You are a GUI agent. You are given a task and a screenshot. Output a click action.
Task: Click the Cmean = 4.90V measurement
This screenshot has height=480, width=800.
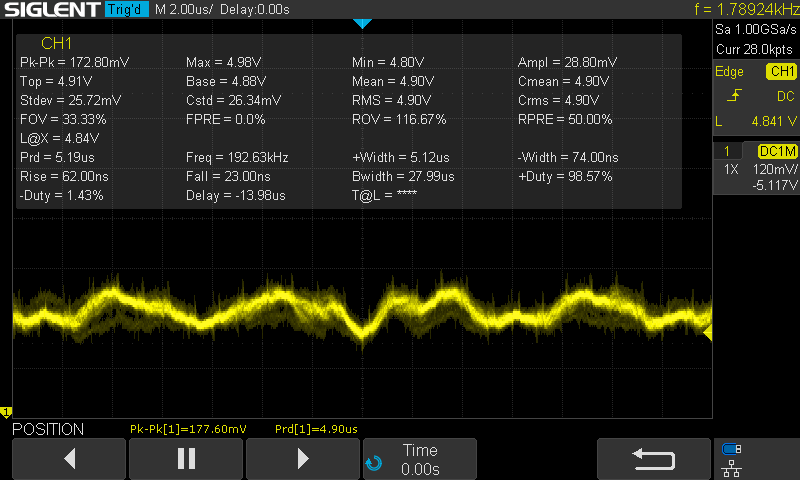[x=563, y=81]
